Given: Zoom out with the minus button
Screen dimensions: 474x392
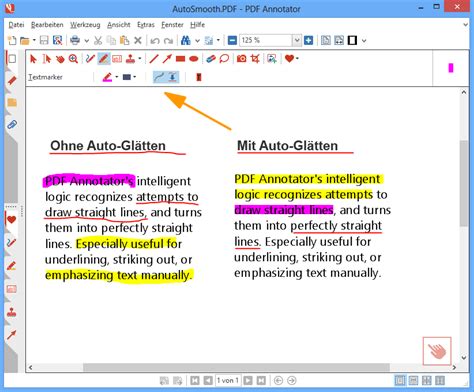Looking at the screenshot, I should coord(232,40).
